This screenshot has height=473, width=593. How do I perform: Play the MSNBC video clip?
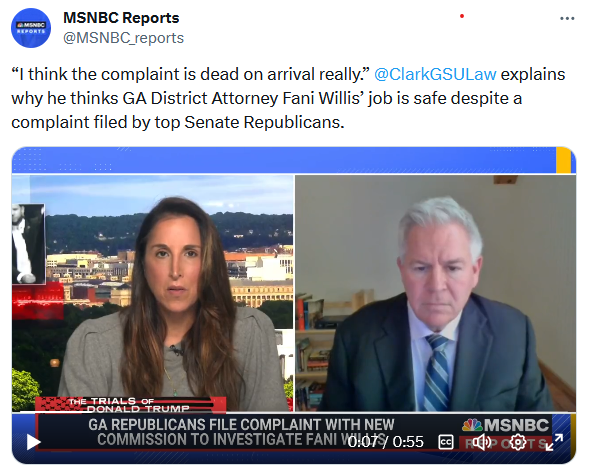click(x=33, y=442)
